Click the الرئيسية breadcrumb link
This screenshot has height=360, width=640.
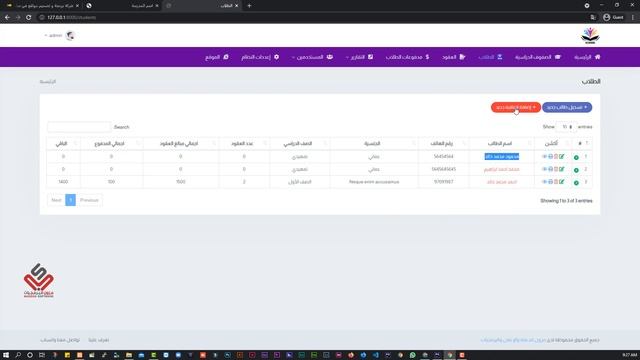[x=48, y=82]
